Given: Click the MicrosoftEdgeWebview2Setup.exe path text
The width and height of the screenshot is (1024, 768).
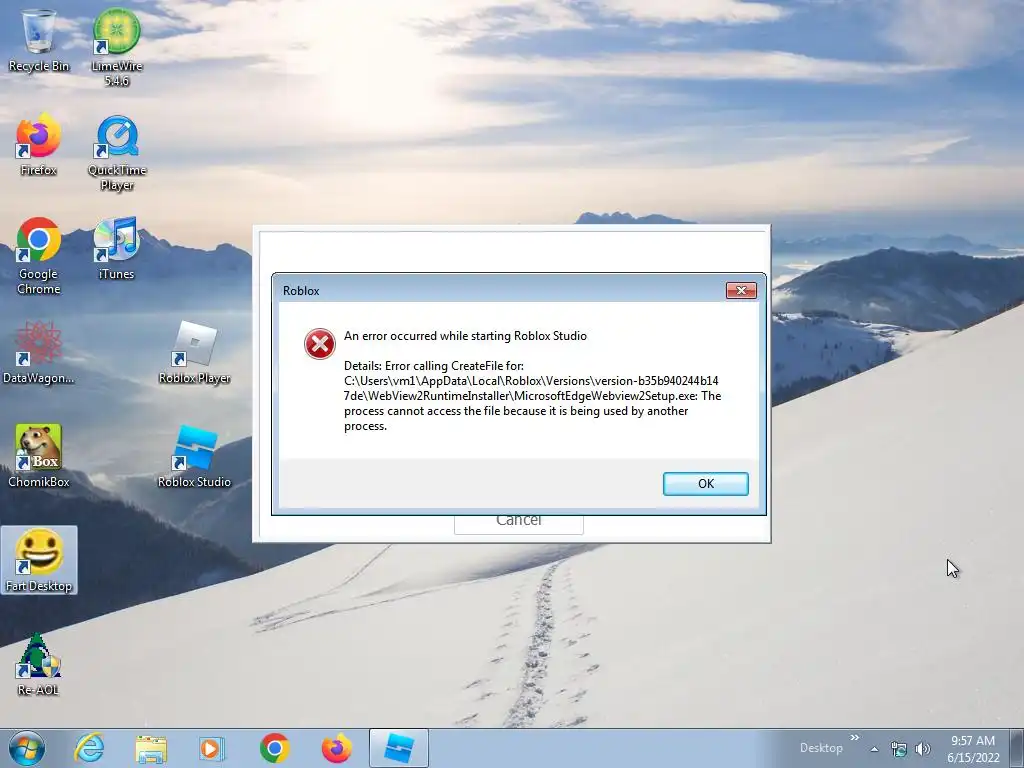Looking at the screenshot, I should click(531, 388).
